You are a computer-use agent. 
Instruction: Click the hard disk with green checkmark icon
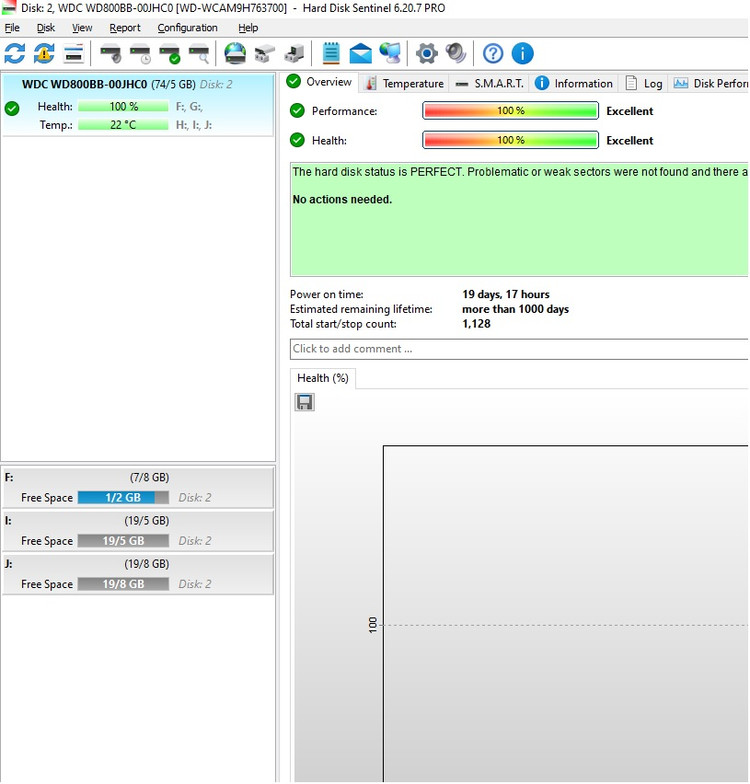point(170,54)
